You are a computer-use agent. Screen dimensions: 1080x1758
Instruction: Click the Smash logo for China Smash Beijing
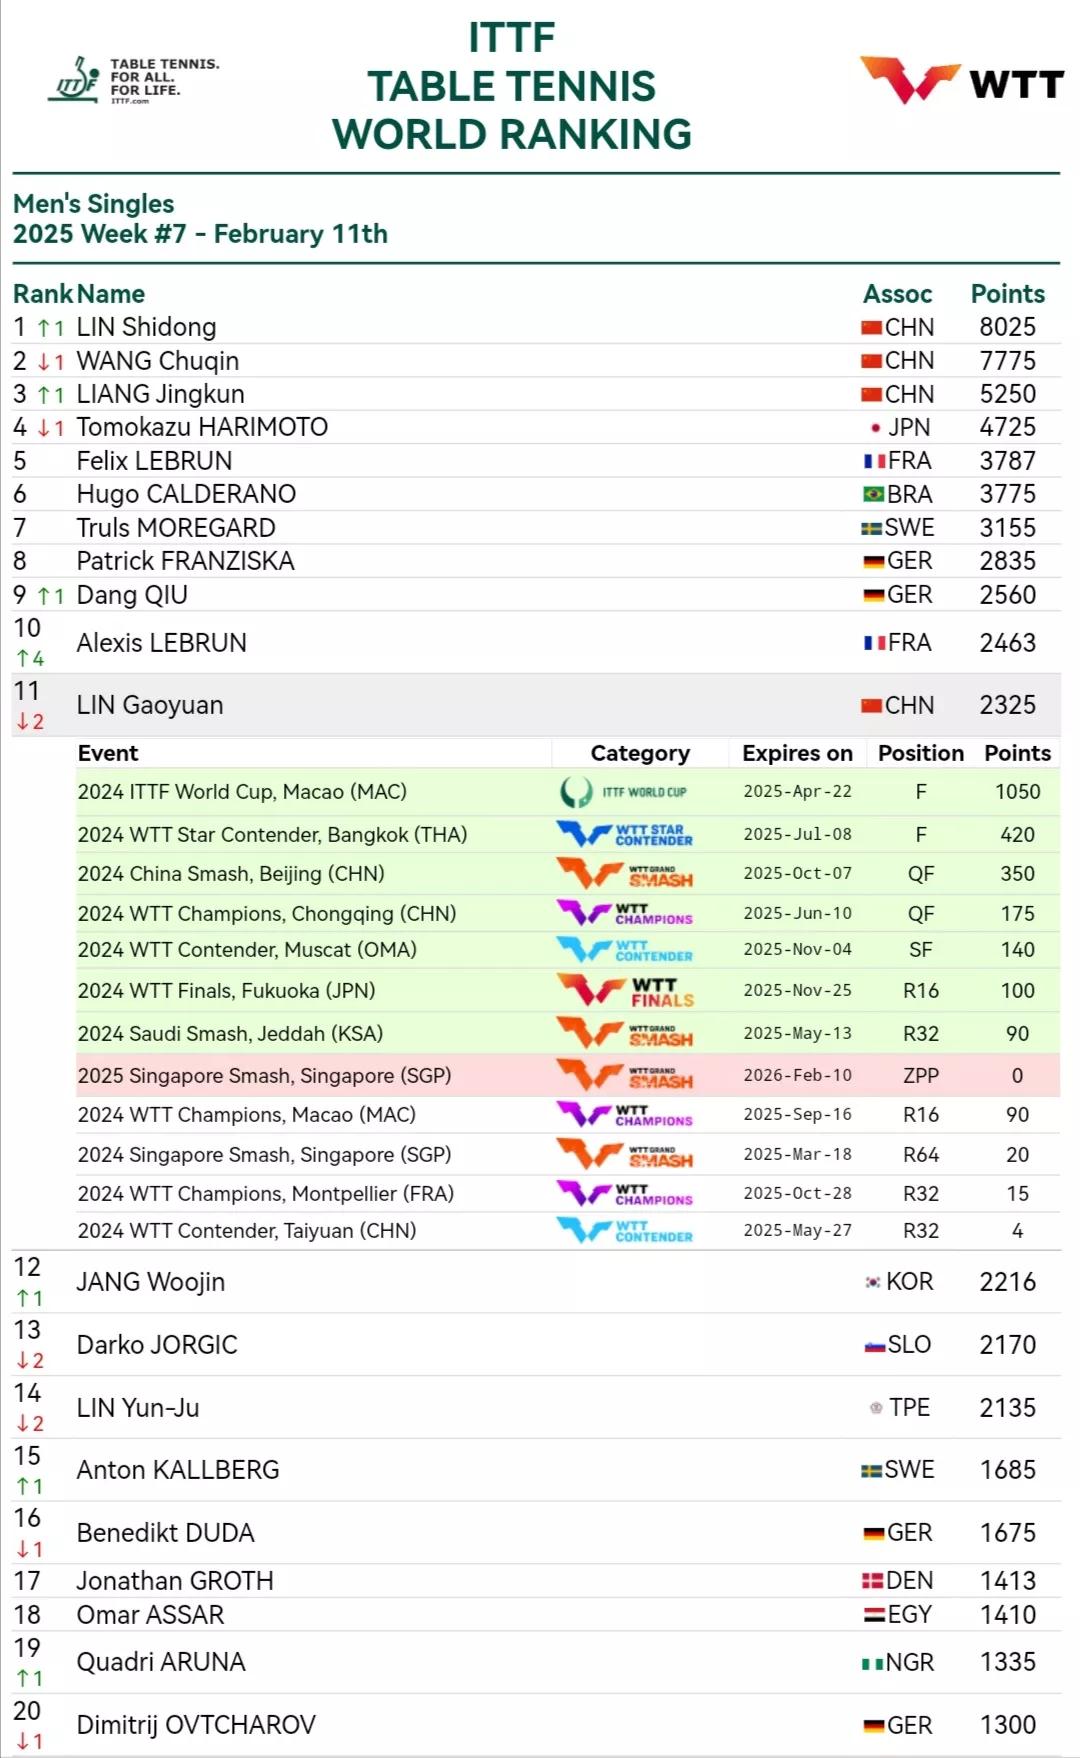[624, 874]
